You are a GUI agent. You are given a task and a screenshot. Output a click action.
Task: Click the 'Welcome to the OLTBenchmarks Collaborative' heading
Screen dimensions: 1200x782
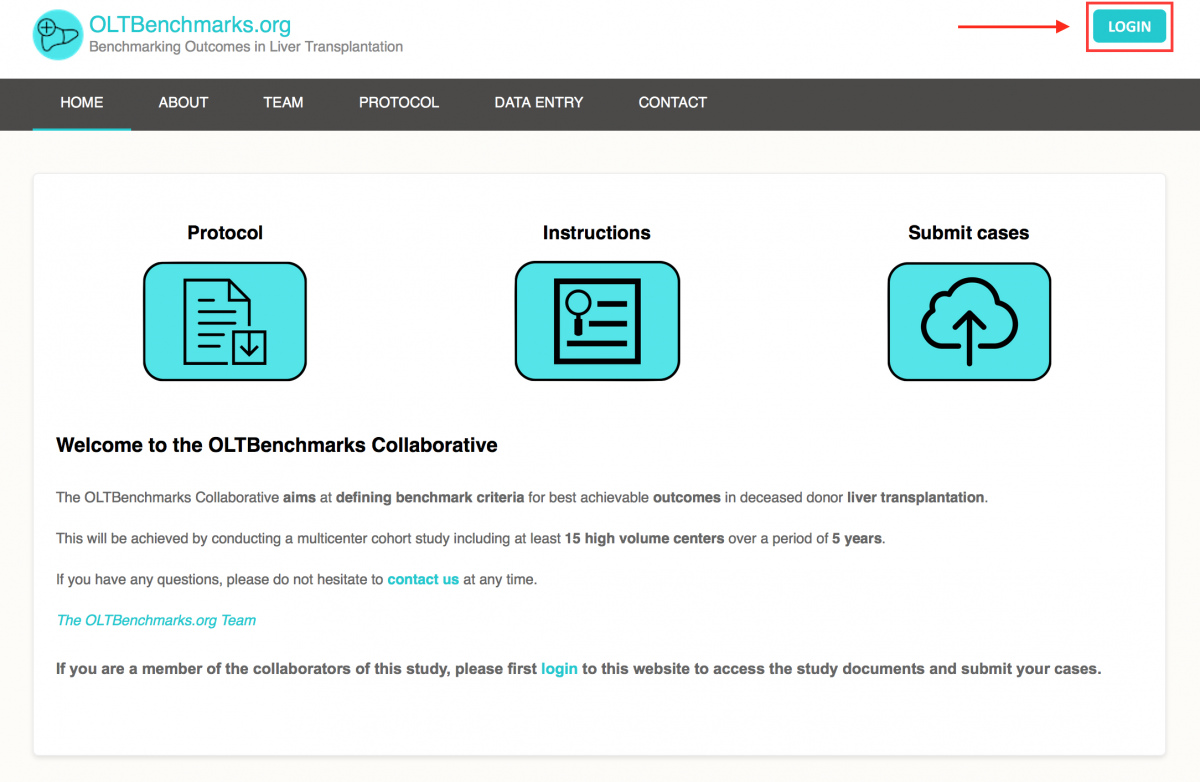pyautogui.click(x=277, y=445)
